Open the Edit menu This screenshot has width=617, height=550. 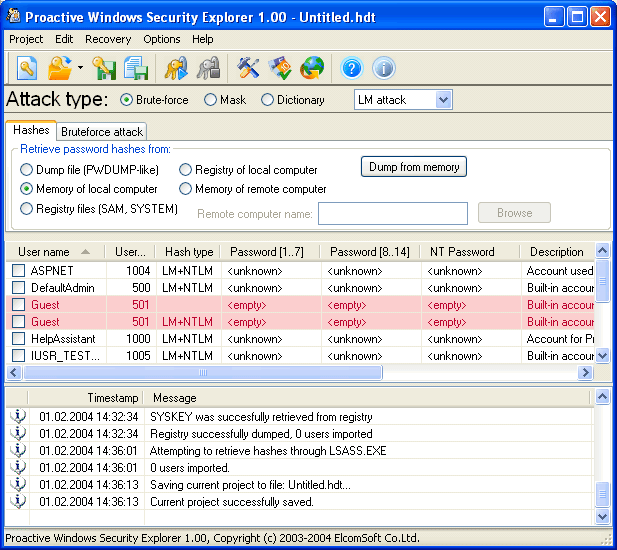(x=64, y=39)
